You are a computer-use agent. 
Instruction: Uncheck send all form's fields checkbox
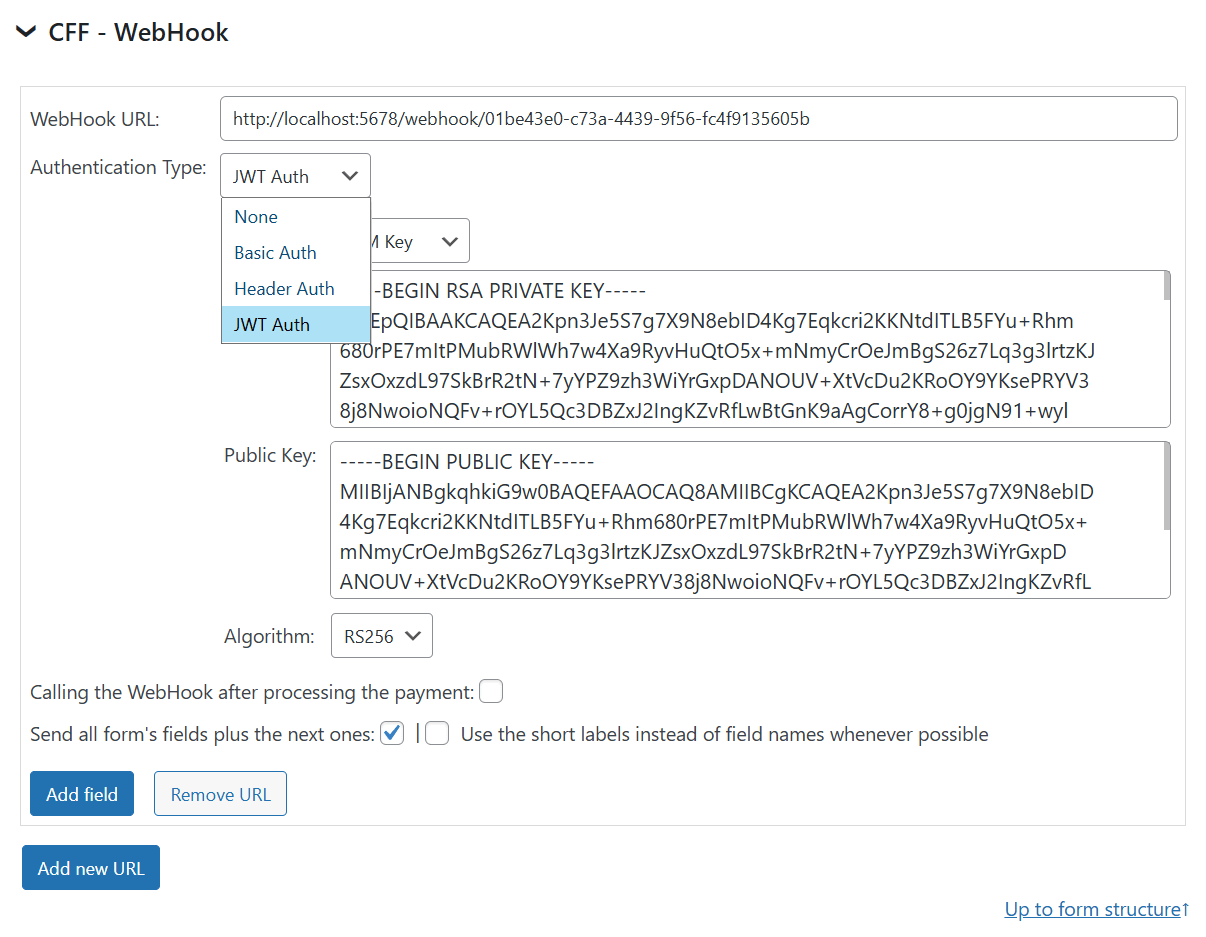(x=392, y=734)
